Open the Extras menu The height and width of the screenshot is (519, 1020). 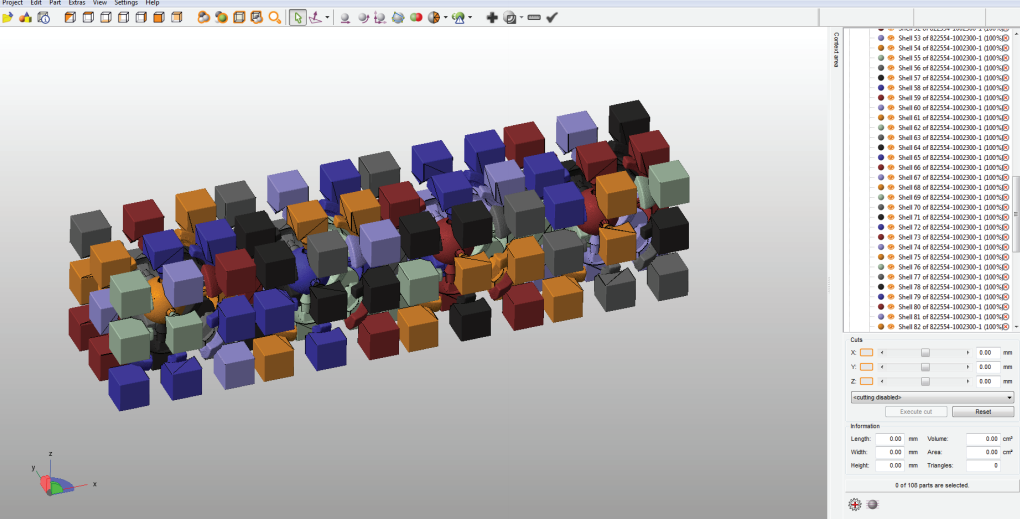76,3
